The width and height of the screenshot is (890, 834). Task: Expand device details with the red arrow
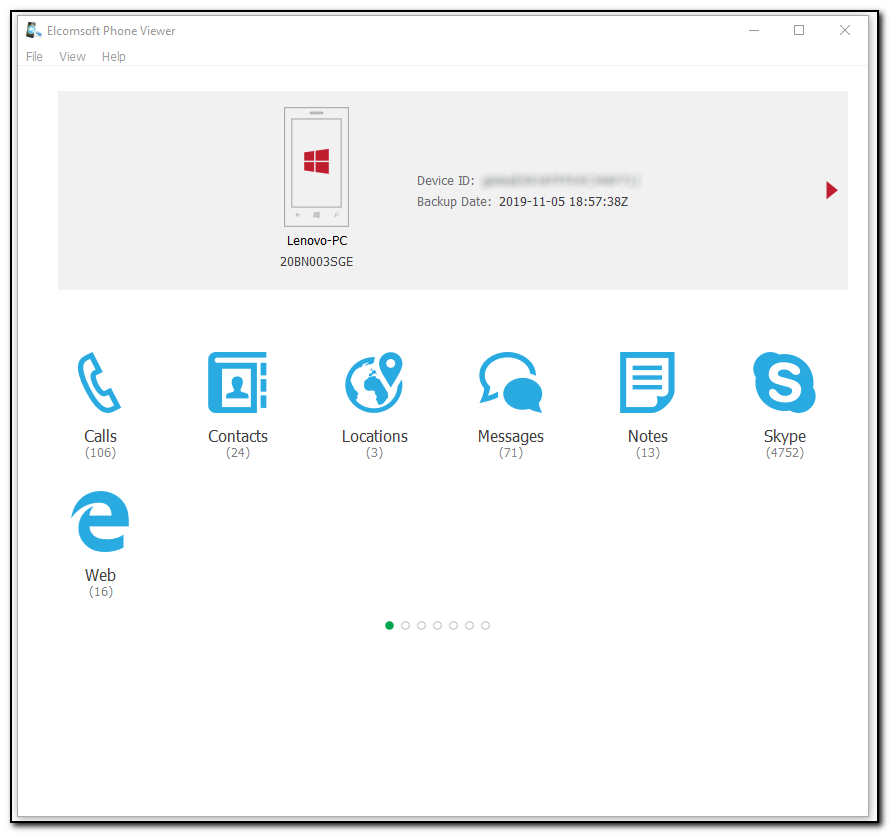coord(831,190)
